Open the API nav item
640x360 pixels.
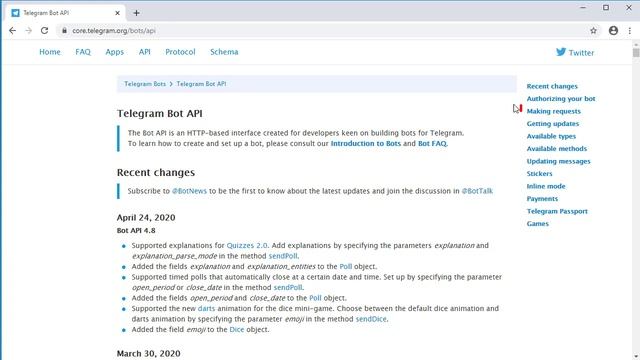(144, 52)
